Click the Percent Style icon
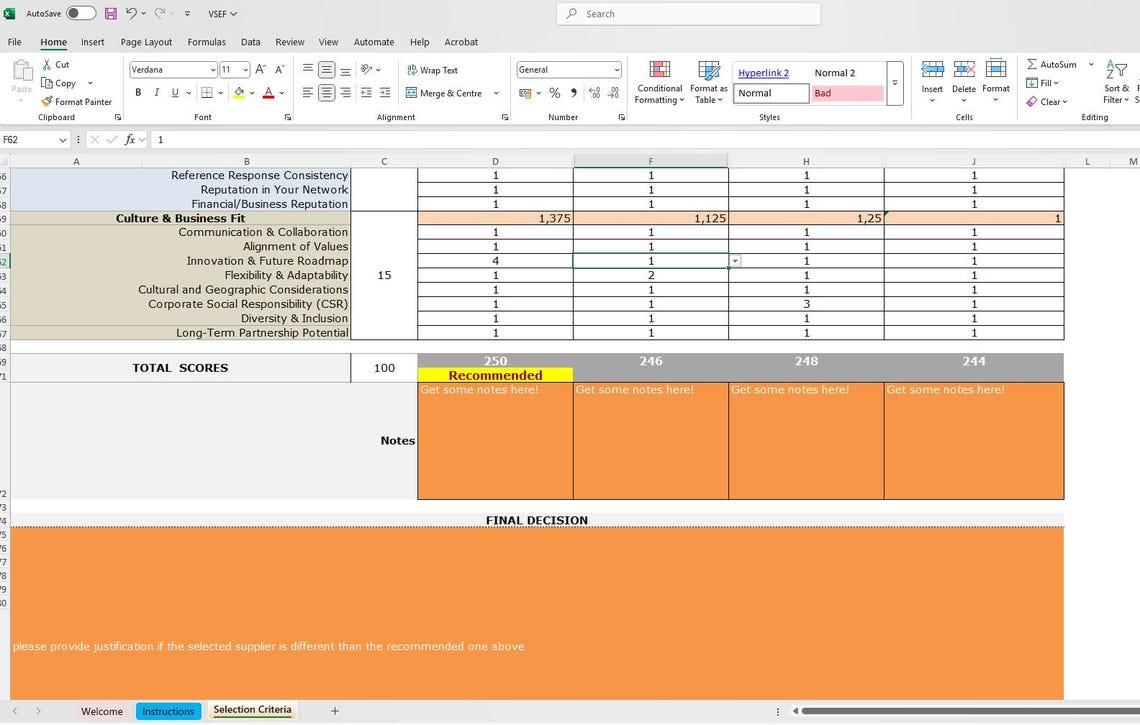The height and width of the screenshot is (725, 1140). (554, 93)
